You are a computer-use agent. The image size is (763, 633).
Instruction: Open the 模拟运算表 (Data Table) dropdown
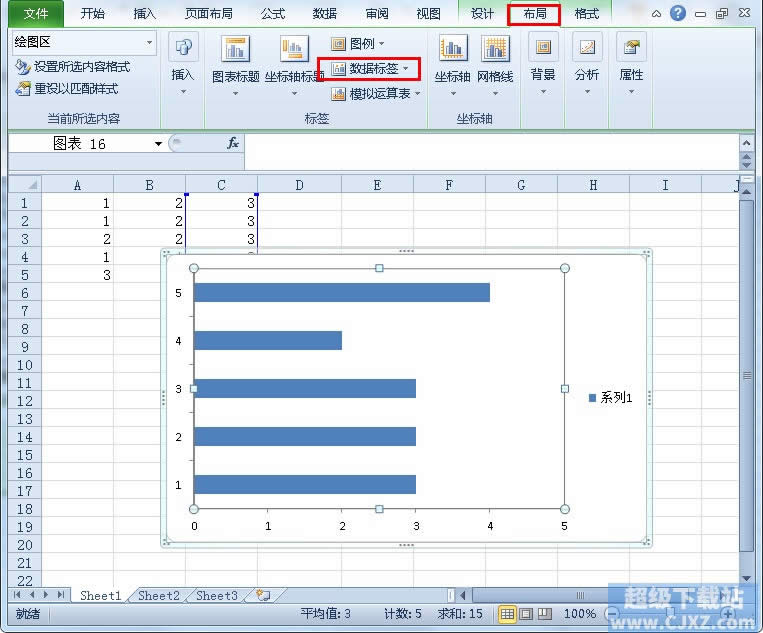point(376,93)
